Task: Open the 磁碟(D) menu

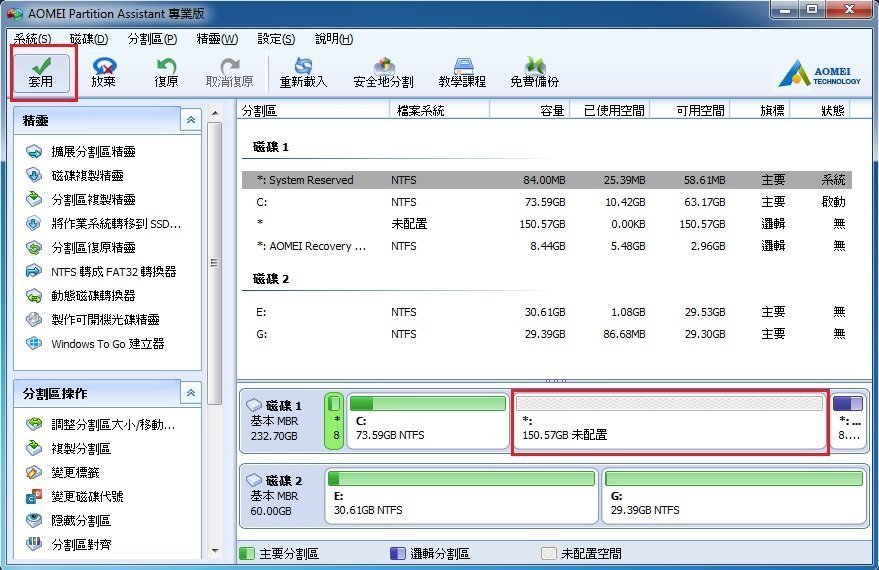Action: coord(89,39)
